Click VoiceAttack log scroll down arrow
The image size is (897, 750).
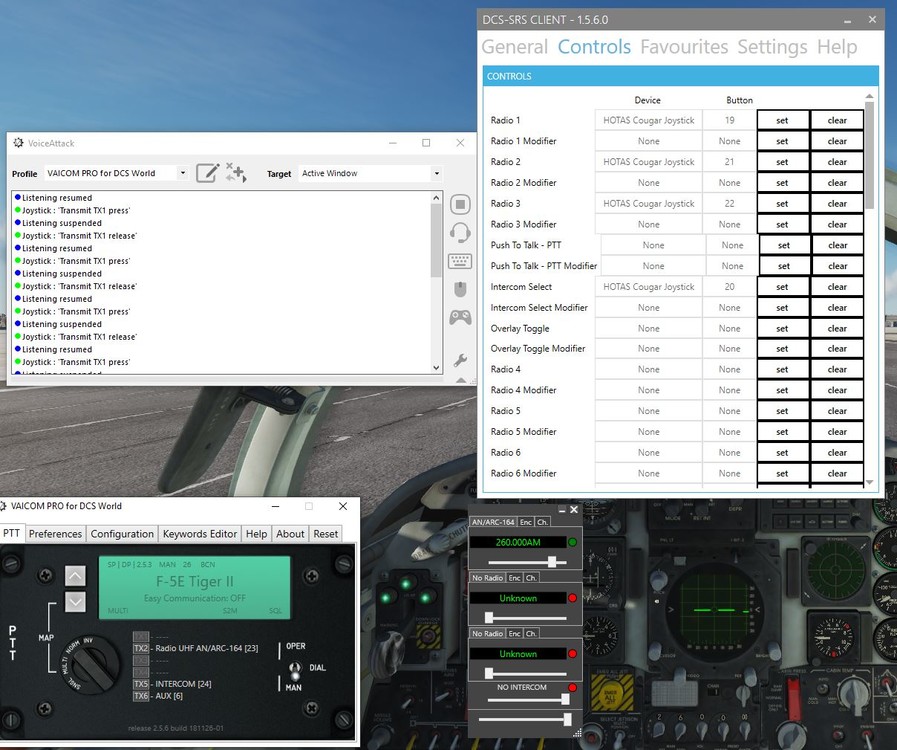tap(436, 368)
